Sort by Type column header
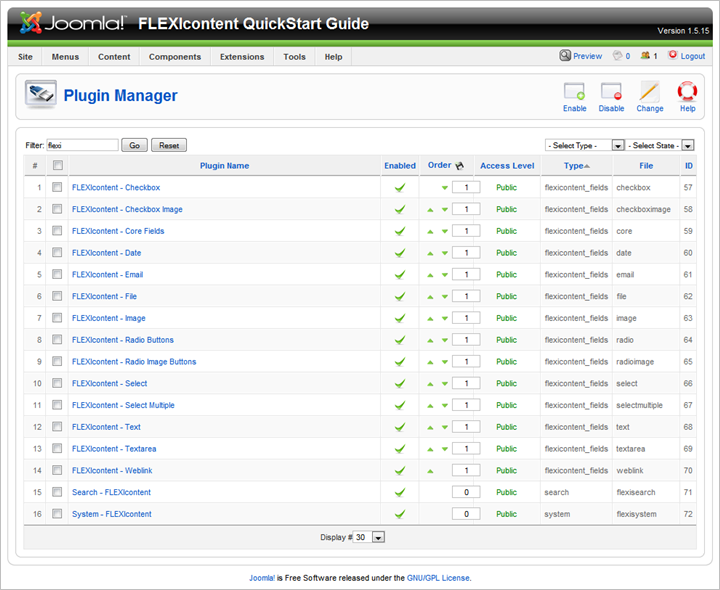The width and height of the screenshot is (720, 590). click(x=574, y=166)
